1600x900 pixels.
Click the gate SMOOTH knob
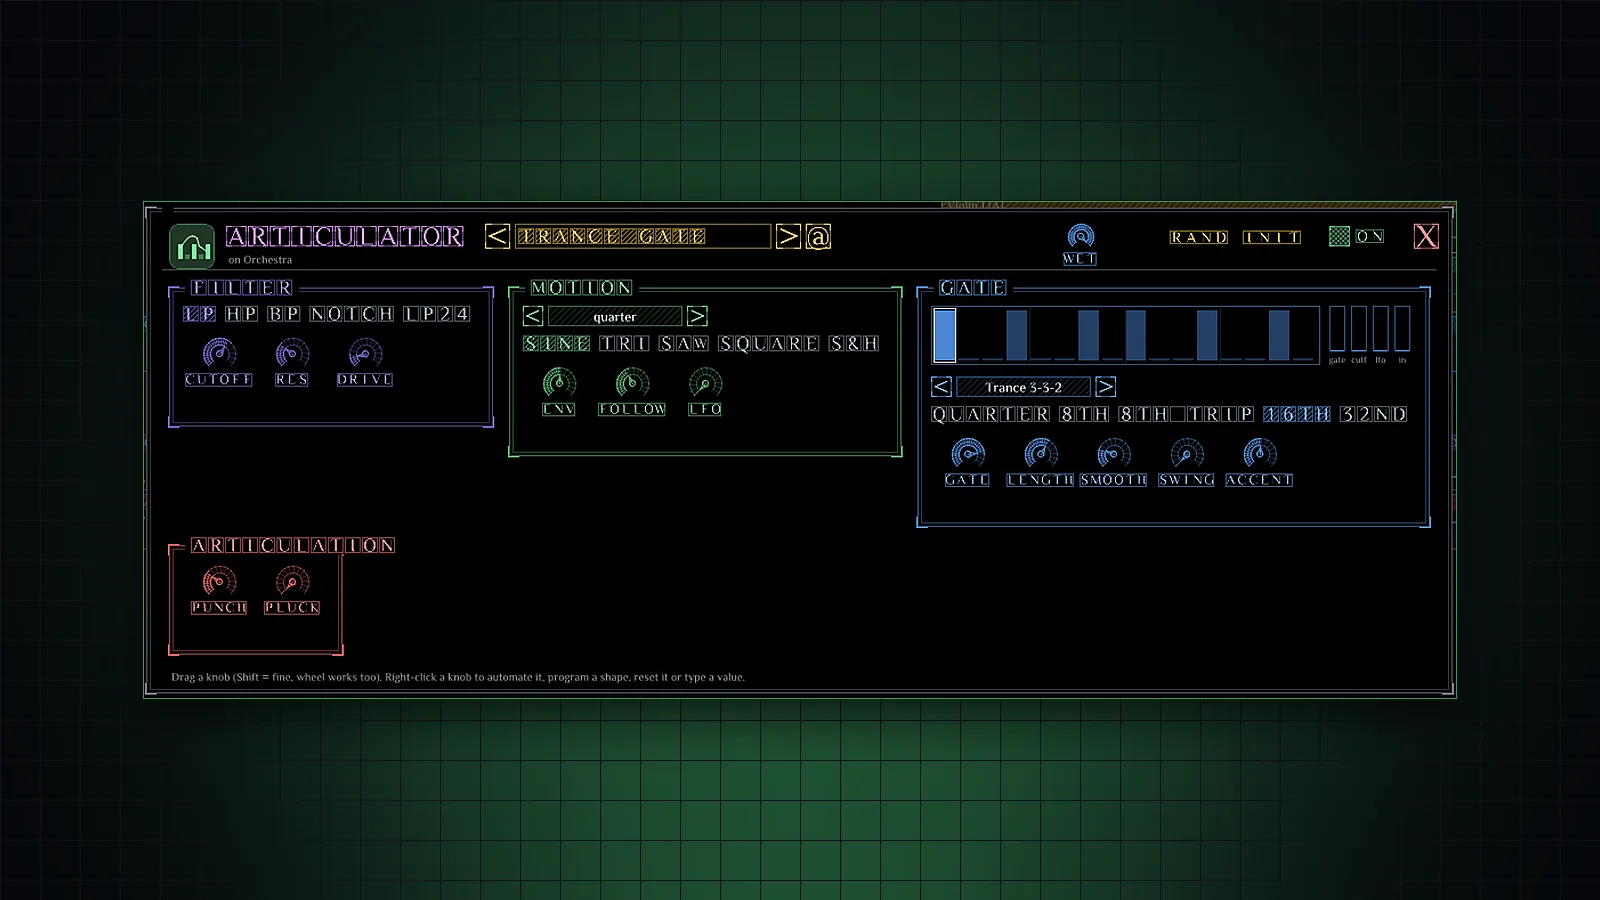pyautogui.click(x=1113, y=453)
